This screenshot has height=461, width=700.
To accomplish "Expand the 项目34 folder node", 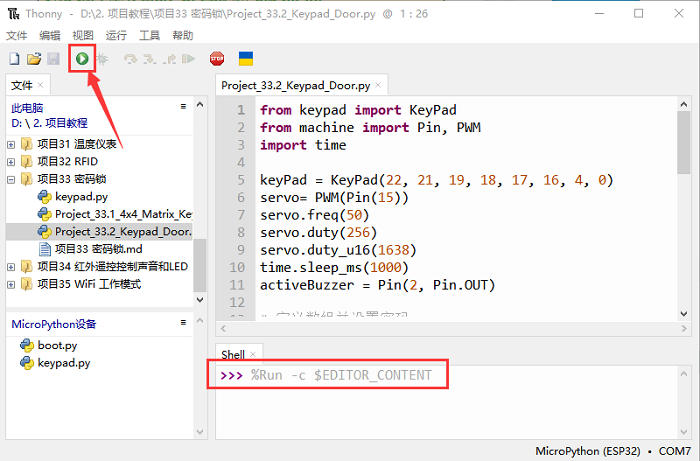I will coord(12,267).
